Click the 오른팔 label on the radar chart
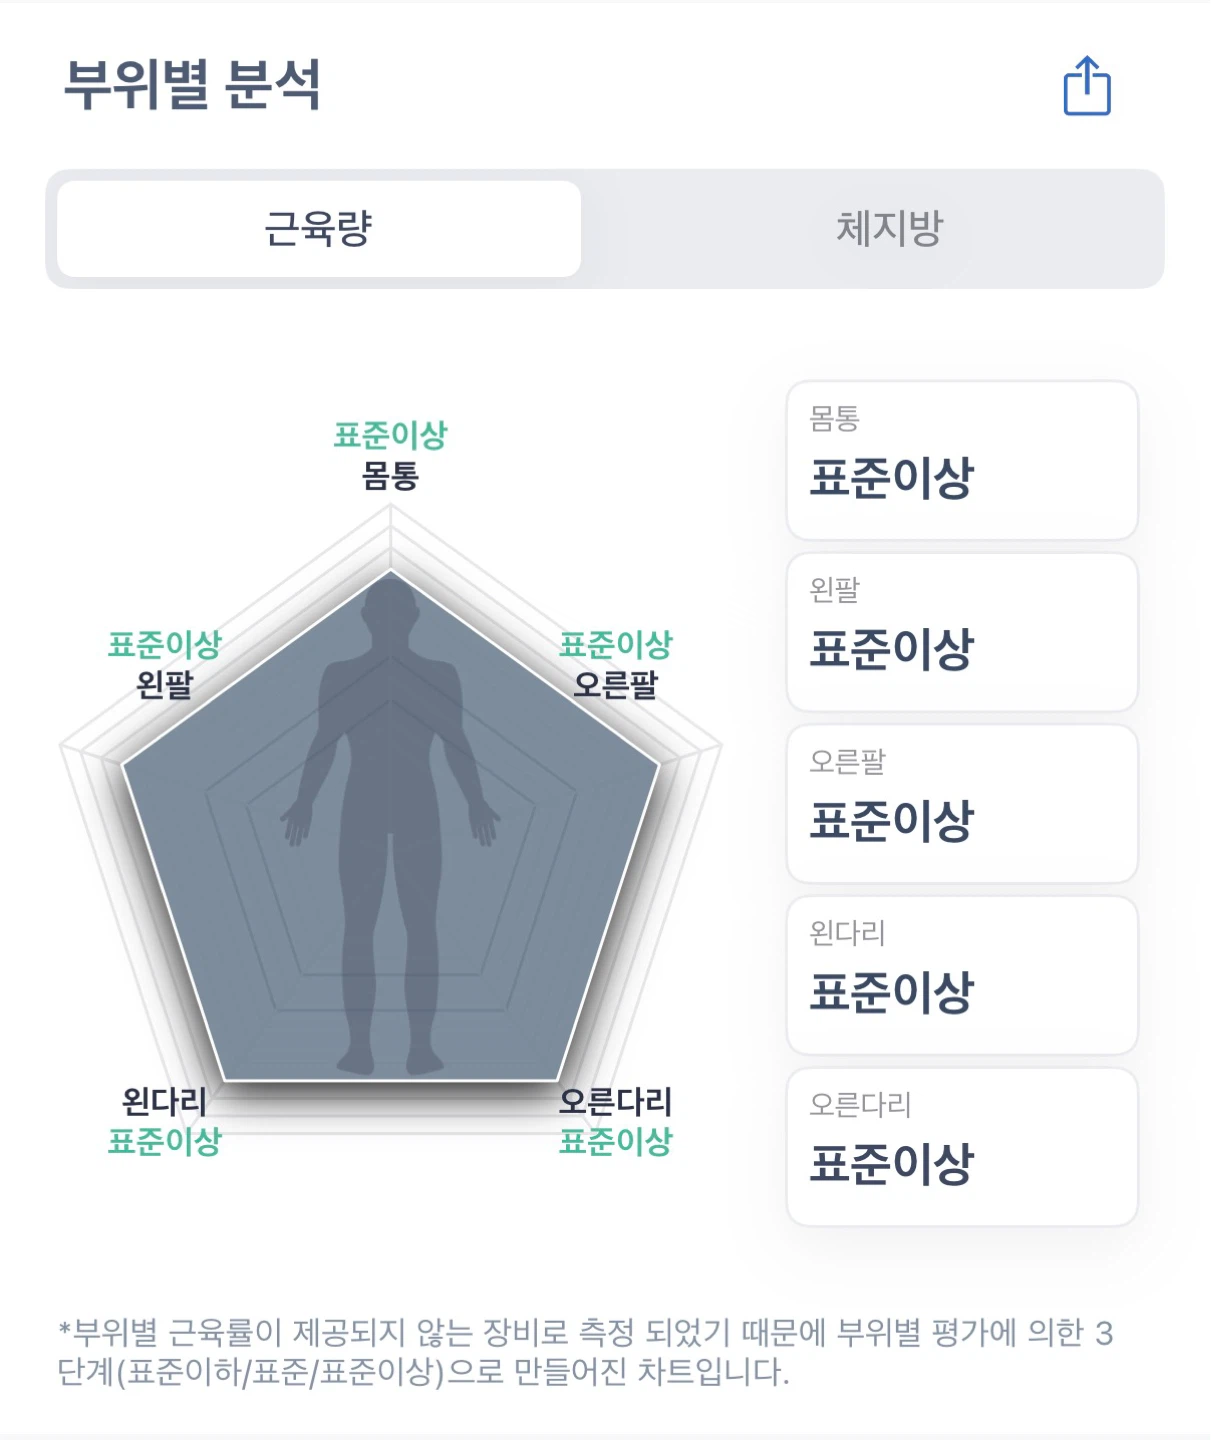1211x1440 pixels. pos(615,685)
